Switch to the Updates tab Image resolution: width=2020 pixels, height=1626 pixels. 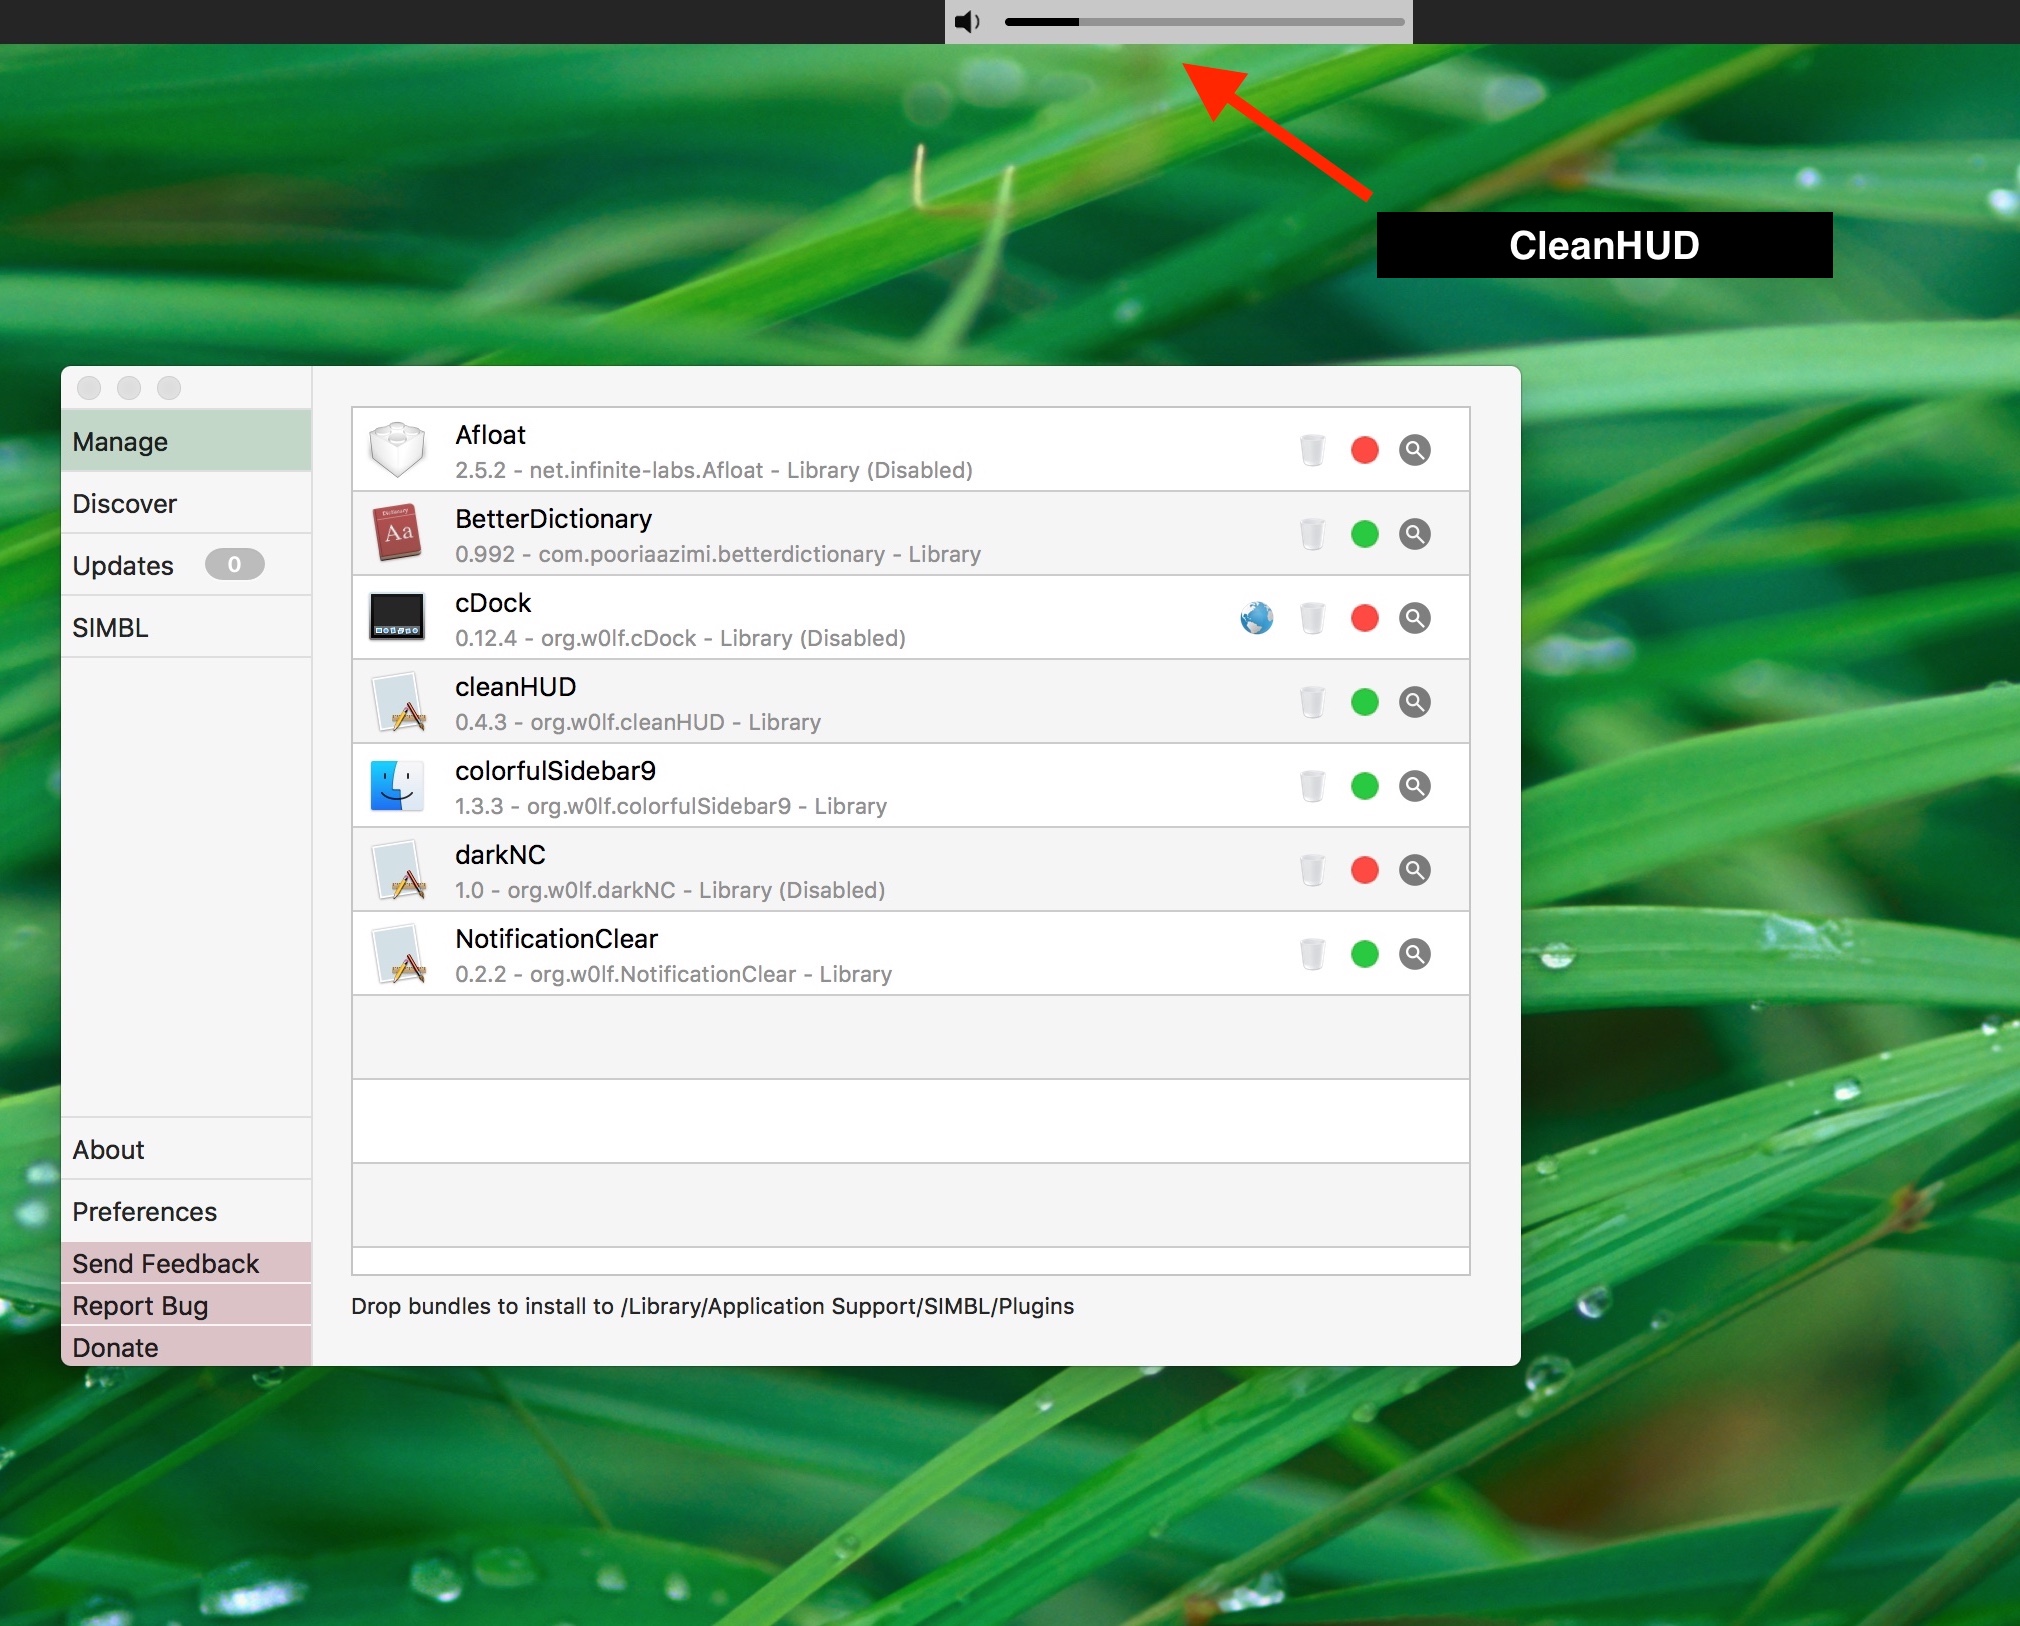tap(186, 565)
